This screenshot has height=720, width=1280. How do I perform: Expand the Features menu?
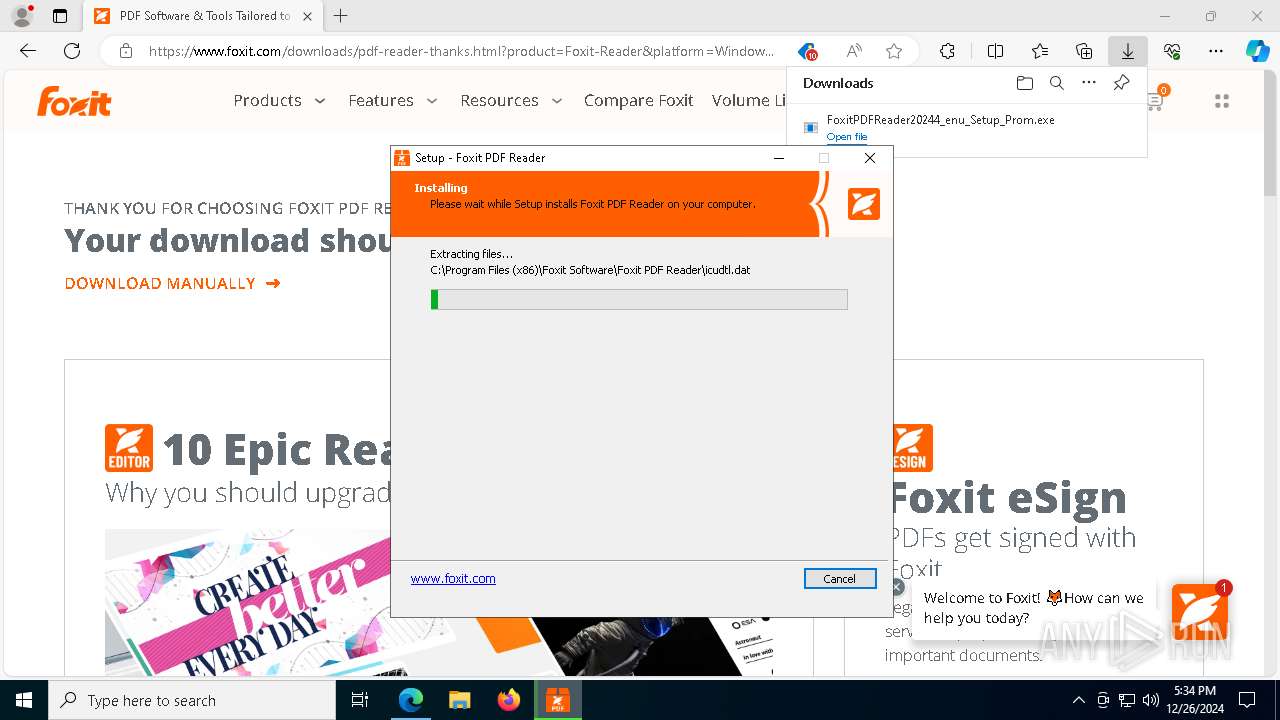(393, 100)
